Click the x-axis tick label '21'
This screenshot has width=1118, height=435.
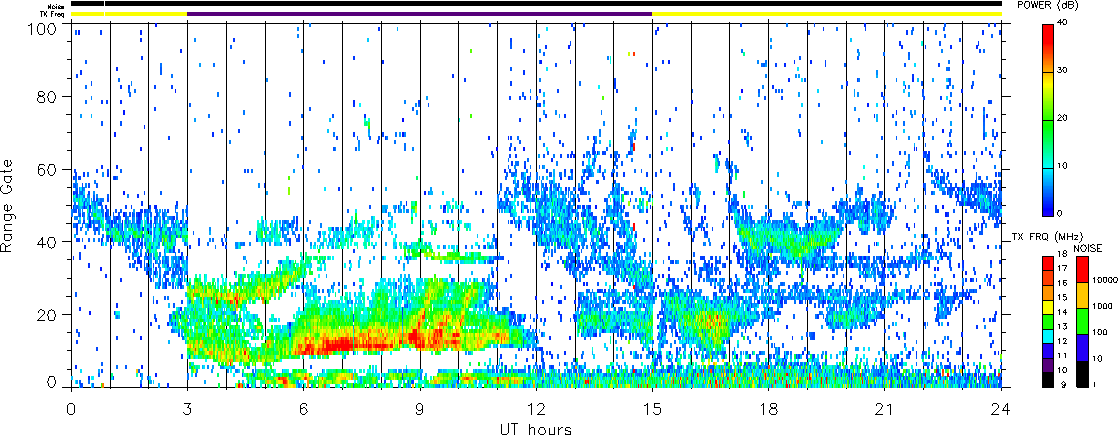(885, 409)
